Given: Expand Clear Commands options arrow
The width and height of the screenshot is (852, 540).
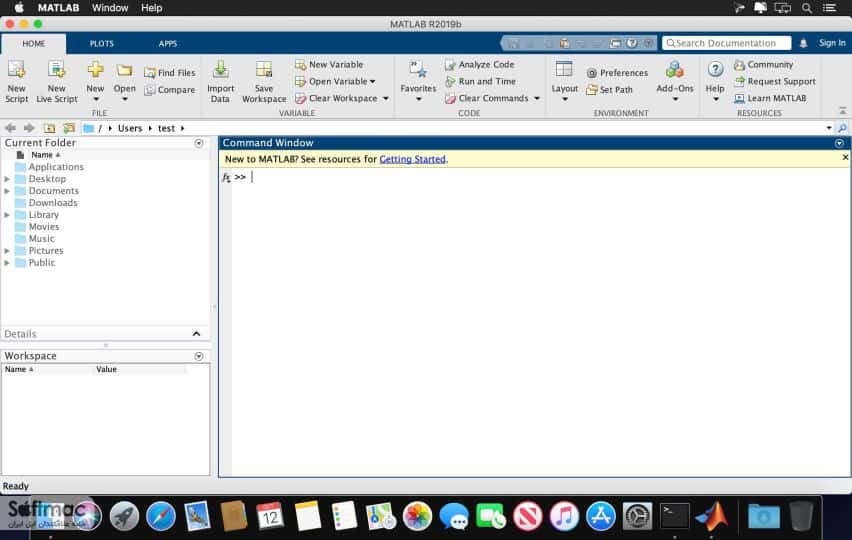Looking at the screenshot, I should pyautogui.click(x=537, y=98).
